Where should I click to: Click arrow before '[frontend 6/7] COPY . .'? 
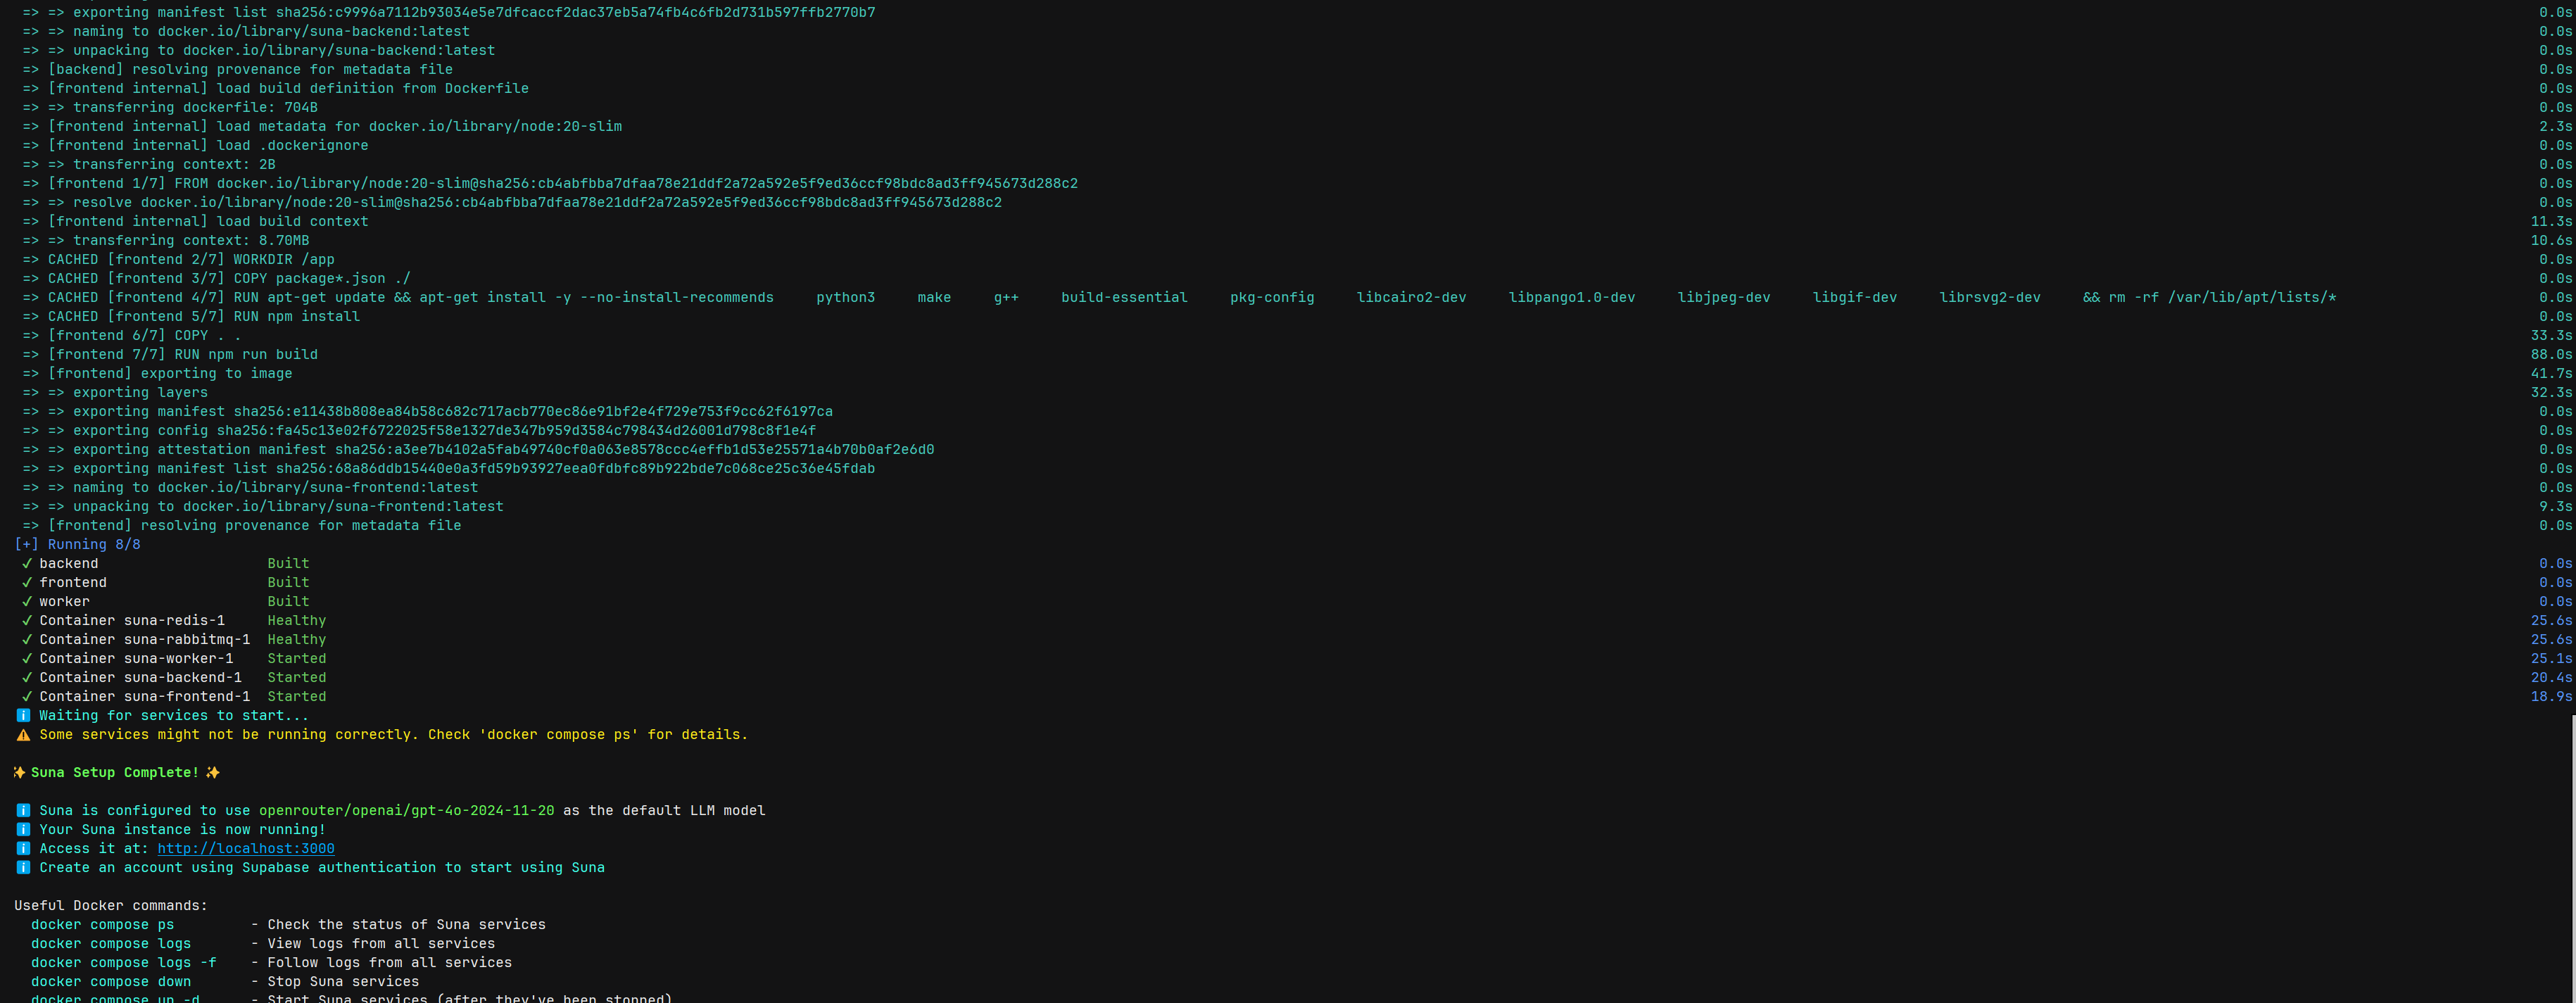pos(31,336)
